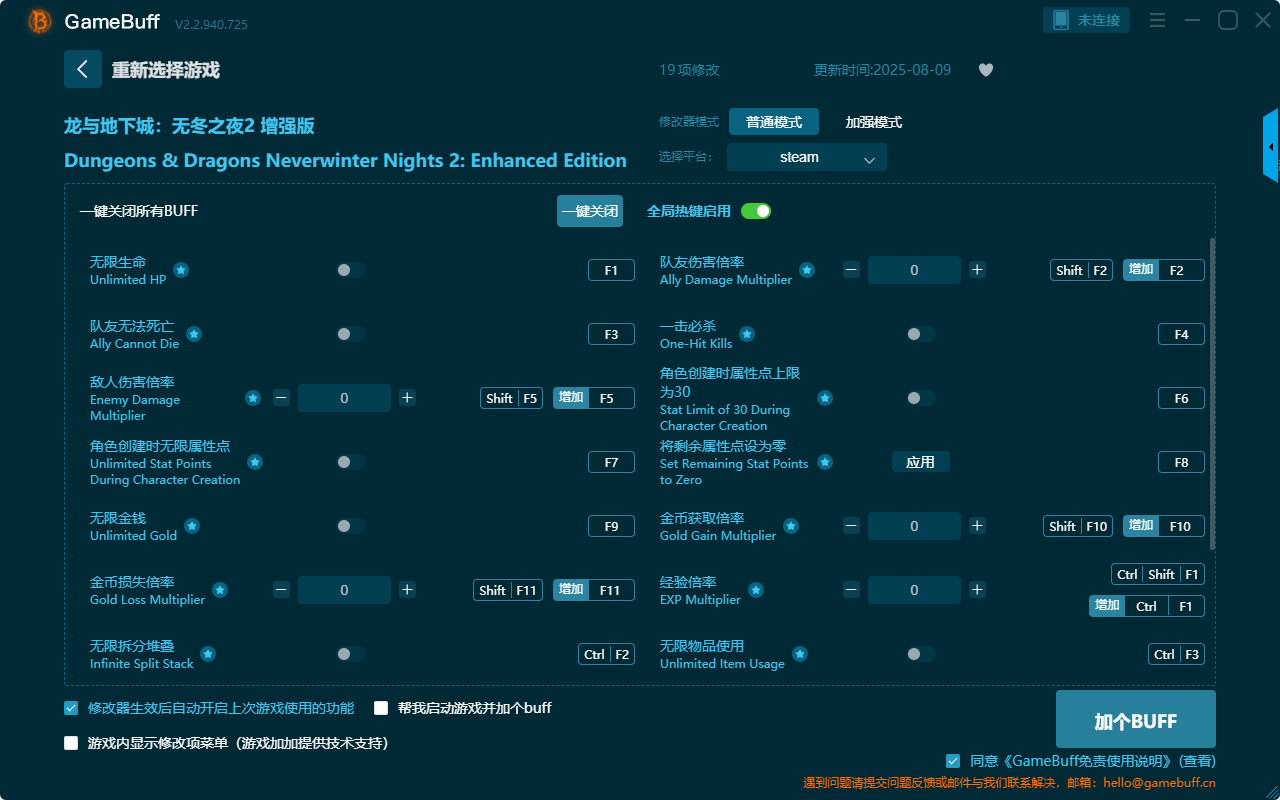Uncheck auto-enable last used functions checkbox
Viewport: 1280px width, 800px height.
pyautogui.click(x=71, y=708)
